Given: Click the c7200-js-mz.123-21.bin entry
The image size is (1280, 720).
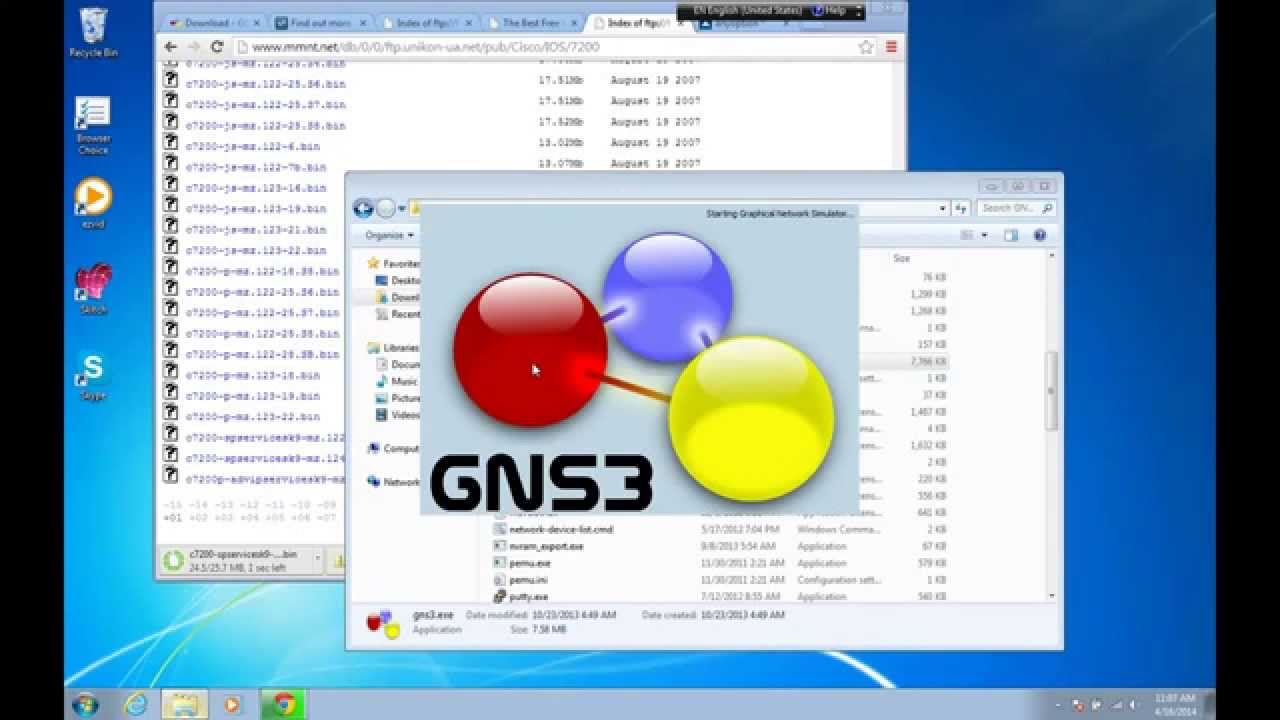Looking at the screenshot, I should [x=256, y=230].
